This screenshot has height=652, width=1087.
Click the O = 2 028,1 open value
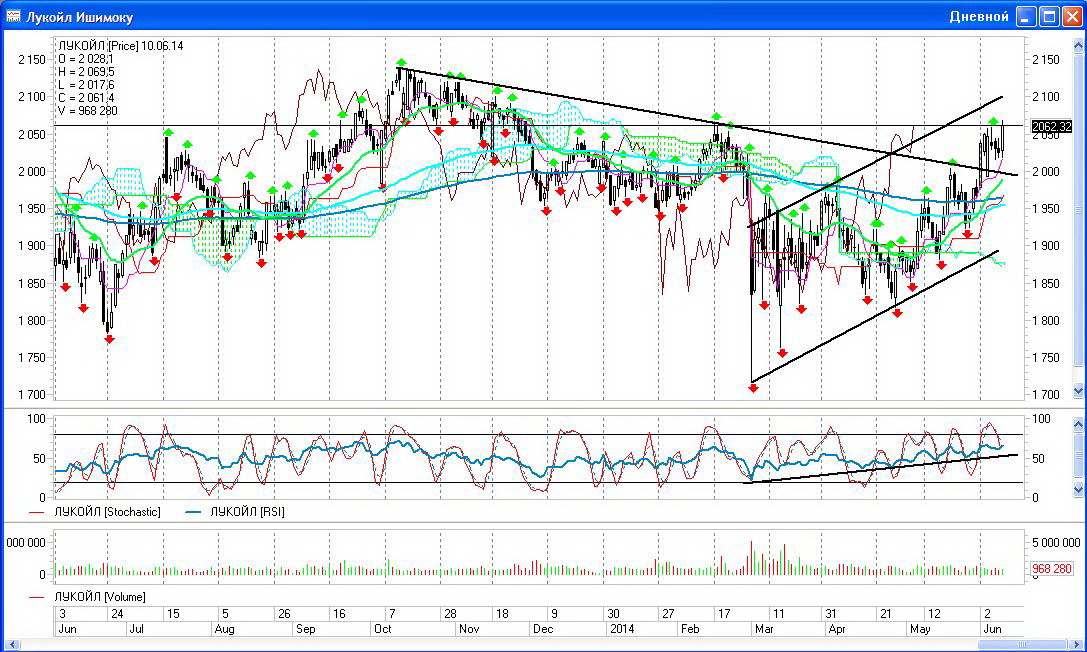coord(87,59)
